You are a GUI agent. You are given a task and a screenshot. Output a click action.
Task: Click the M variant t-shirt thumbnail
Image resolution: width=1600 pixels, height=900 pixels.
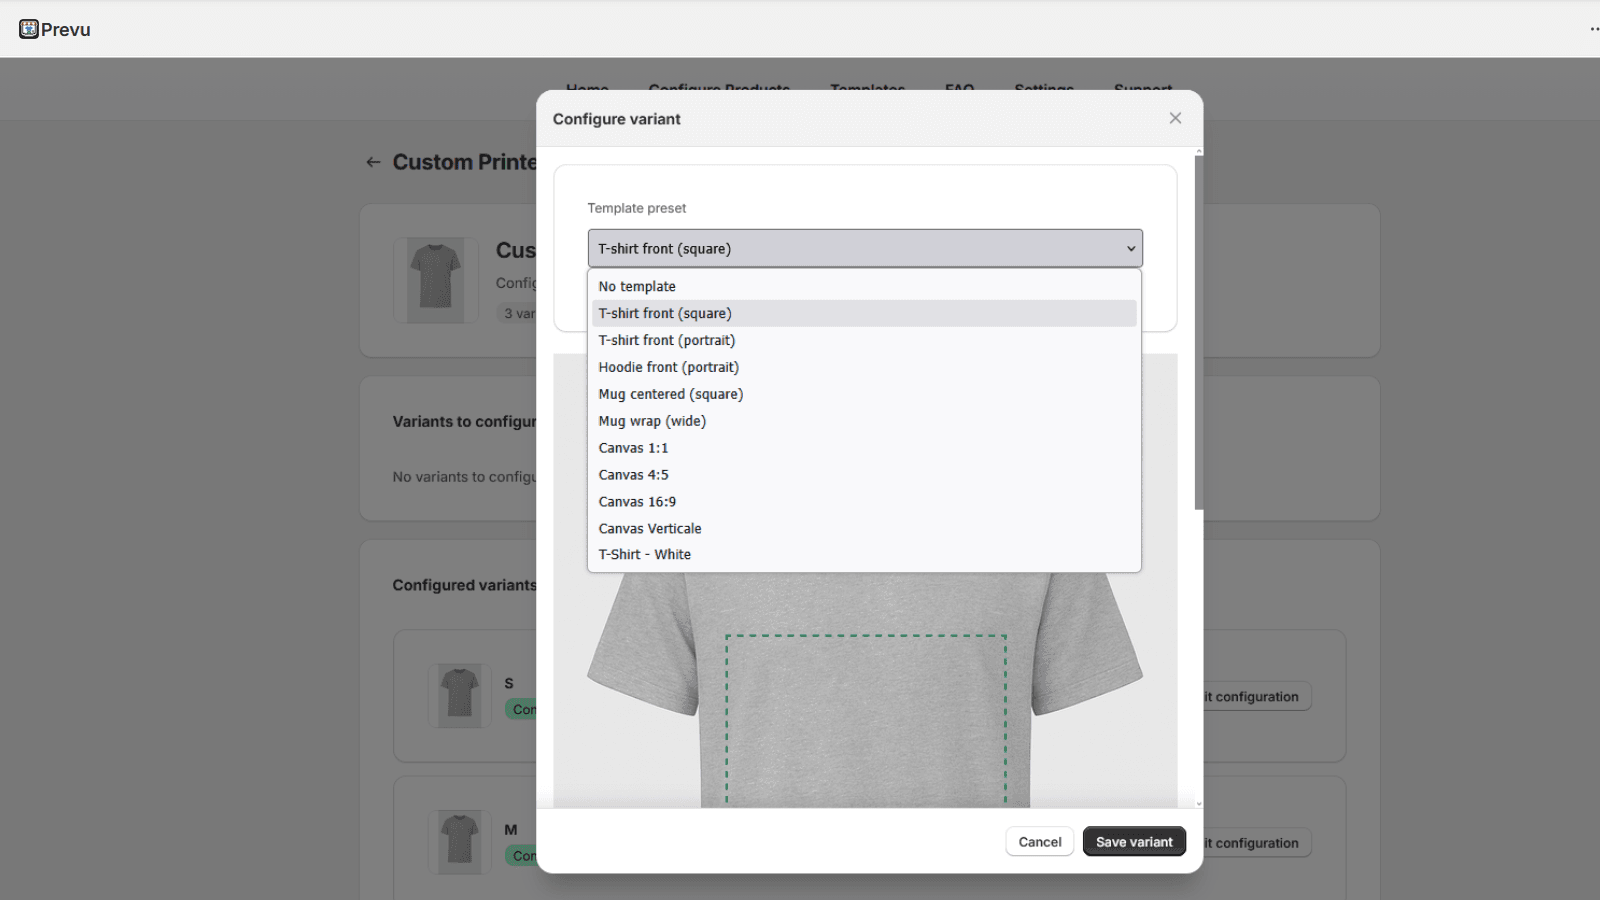pos(459,841)
